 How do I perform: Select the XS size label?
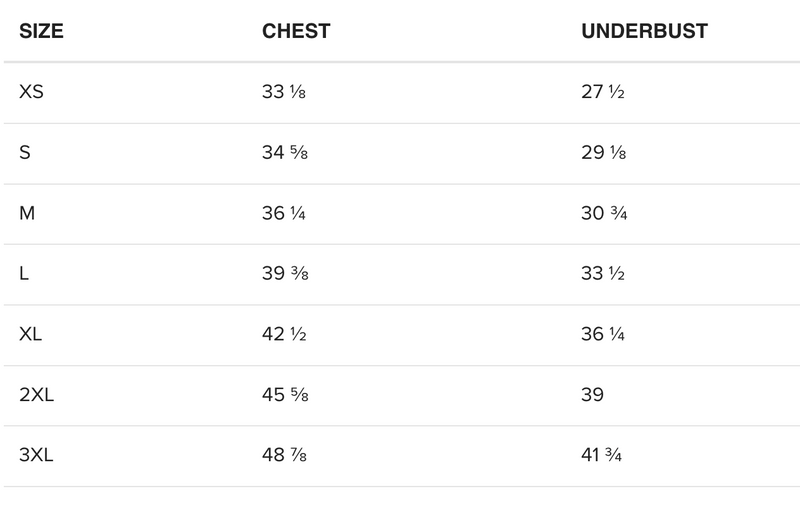pos(32,93)
